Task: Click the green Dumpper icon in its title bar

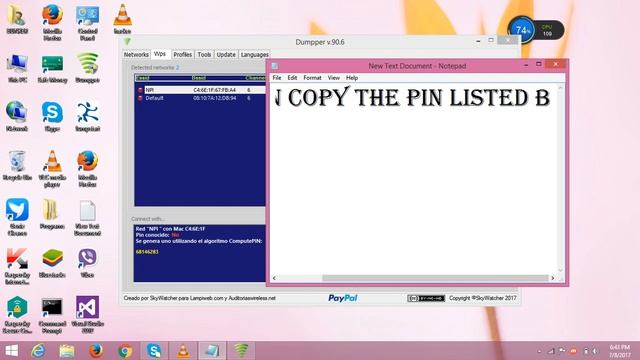Action: pyautogui.click(x=127, y=42)
